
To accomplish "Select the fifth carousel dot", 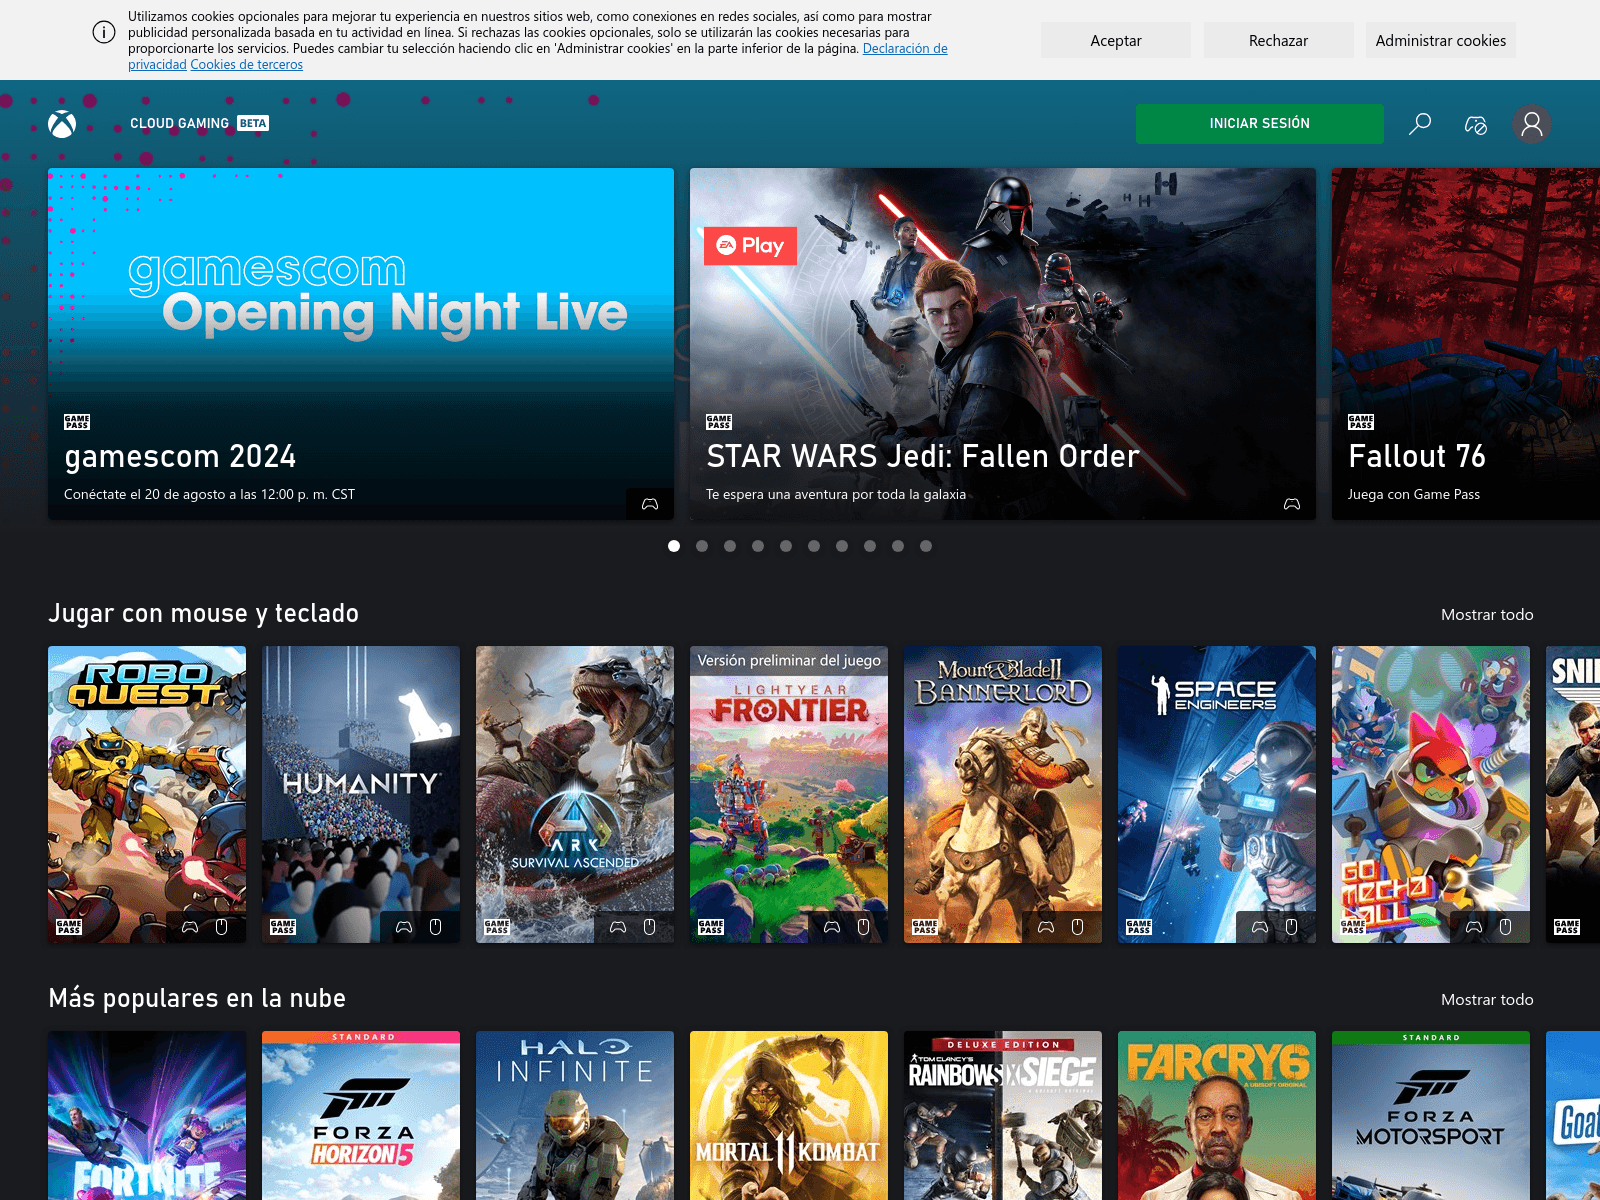I will click(786, 546).
